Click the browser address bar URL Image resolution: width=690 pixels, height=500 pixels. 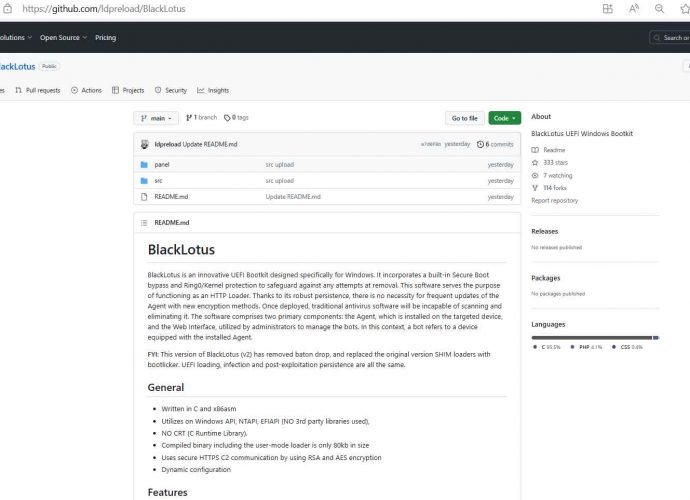point(104,8)
